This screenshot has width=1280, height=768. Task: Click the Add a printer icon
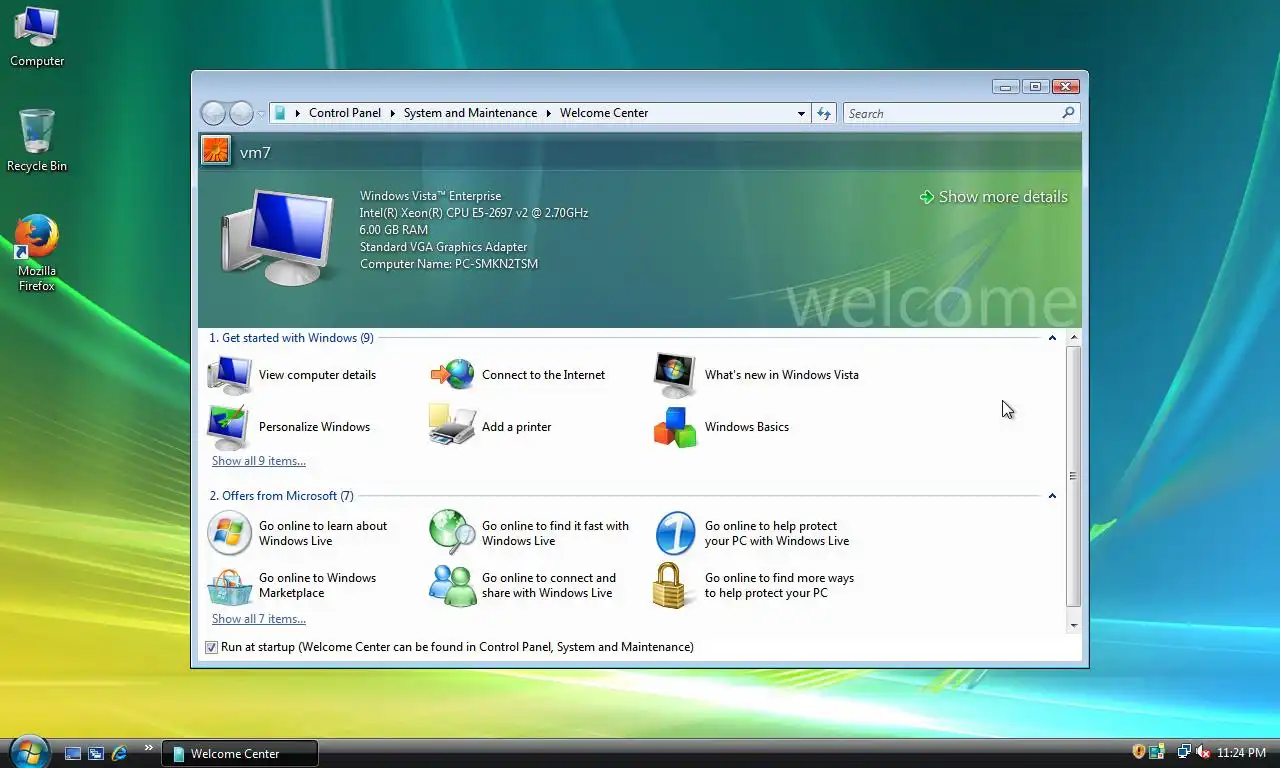point(453,427)
